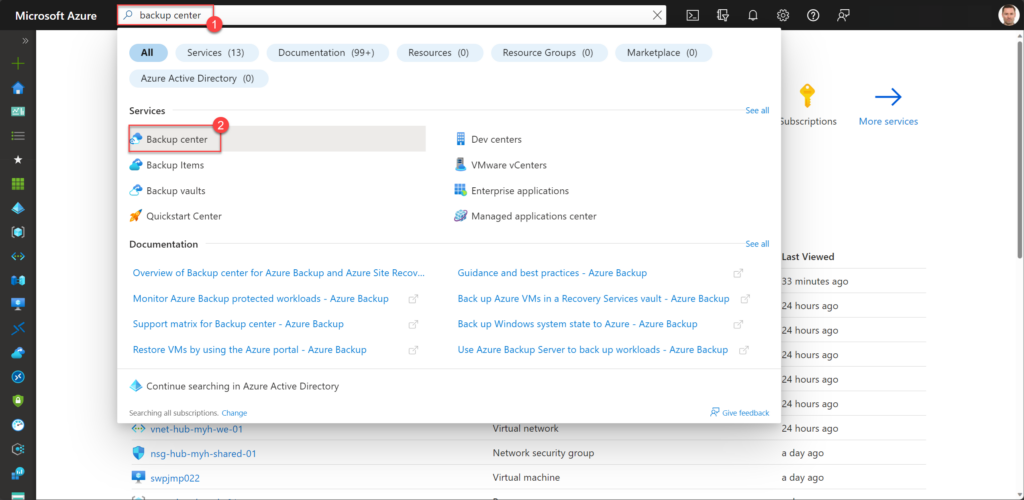Screen dimensions: 1024x500
Task: Open Guidance and best practices doc
Action: coord(552,273)
